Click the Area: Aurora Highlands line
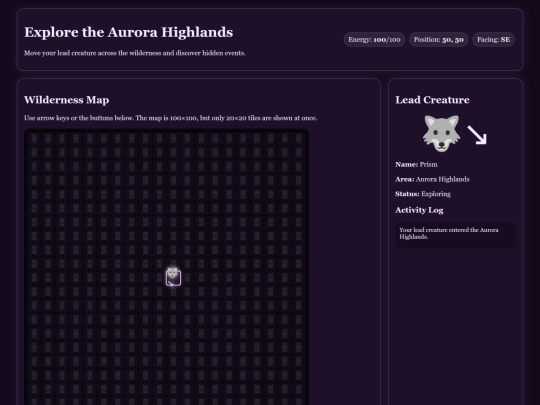540x405 pixels. pos(432,179)
